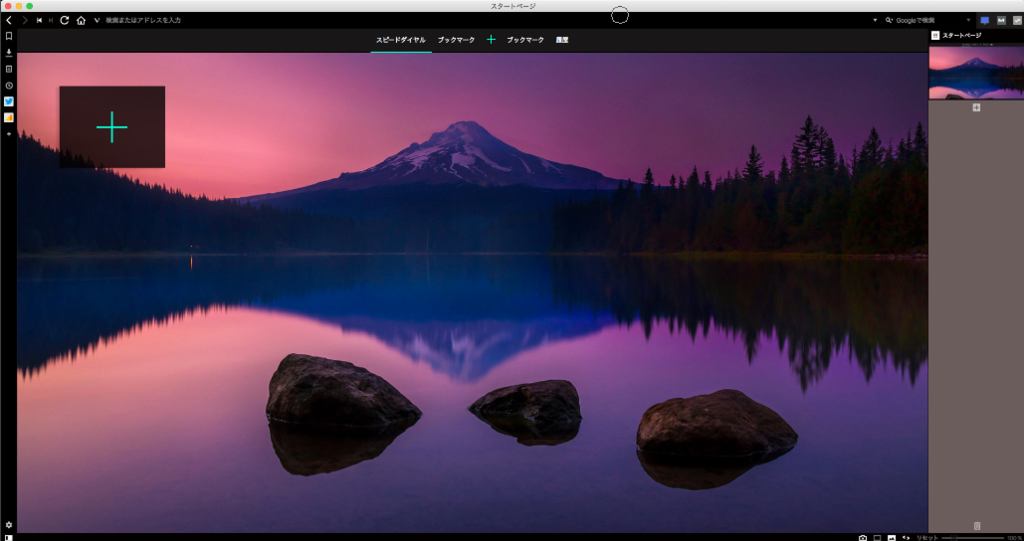
Task: Open settings with the gear icon
Action: [8, 525]
